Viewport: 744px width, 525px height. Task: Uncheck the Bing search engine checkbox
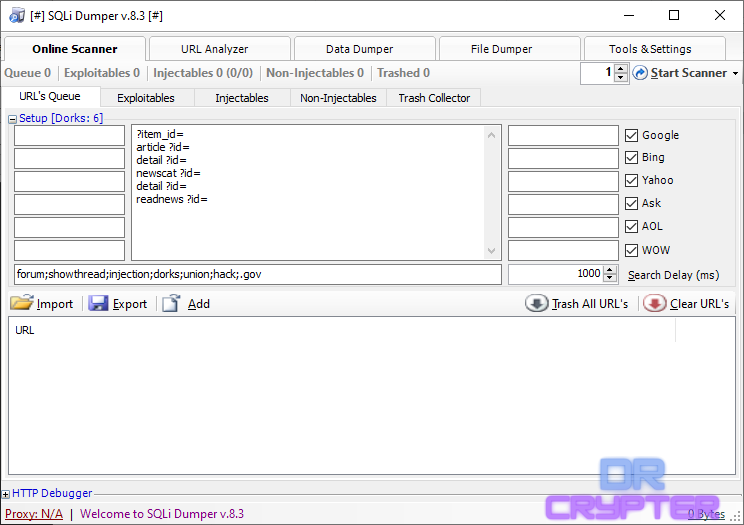click(x=632, y=158)
